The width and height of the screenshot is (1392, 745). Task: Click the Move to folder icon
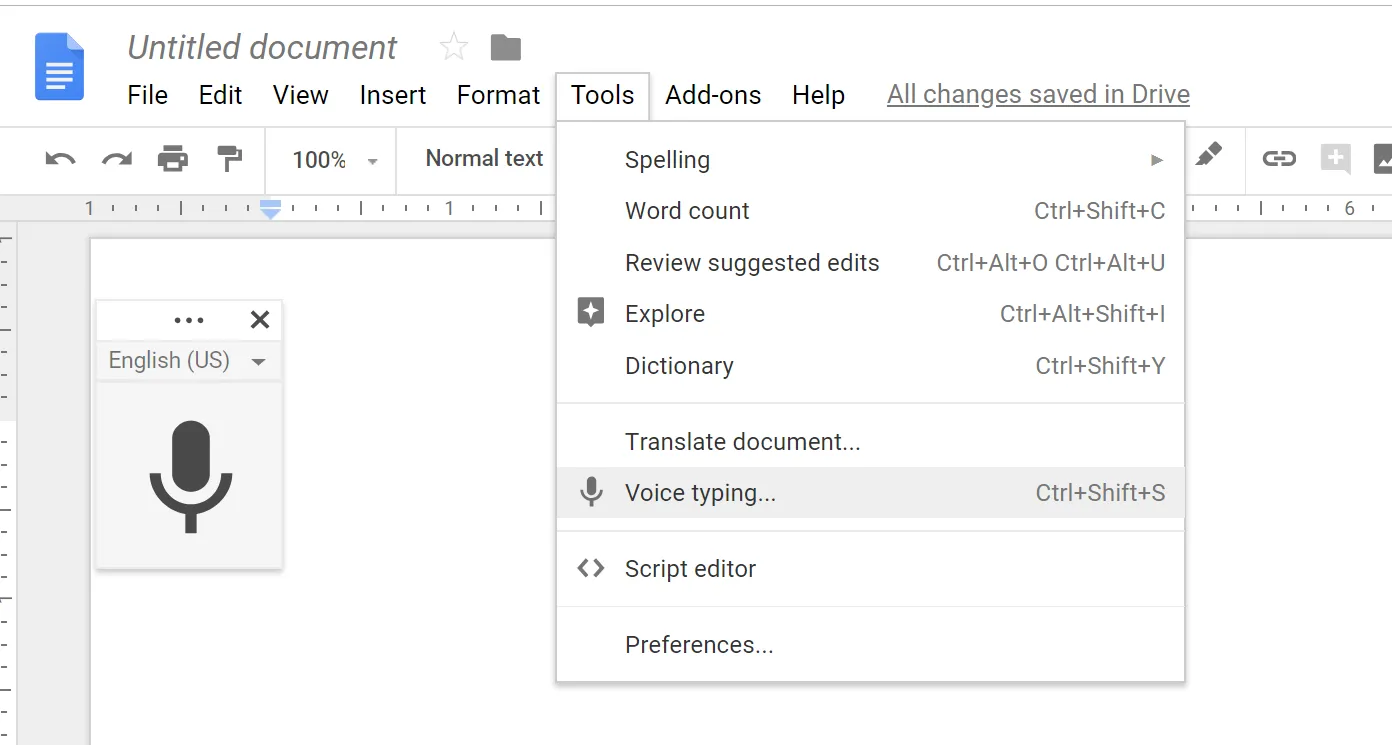pos(506,47)
